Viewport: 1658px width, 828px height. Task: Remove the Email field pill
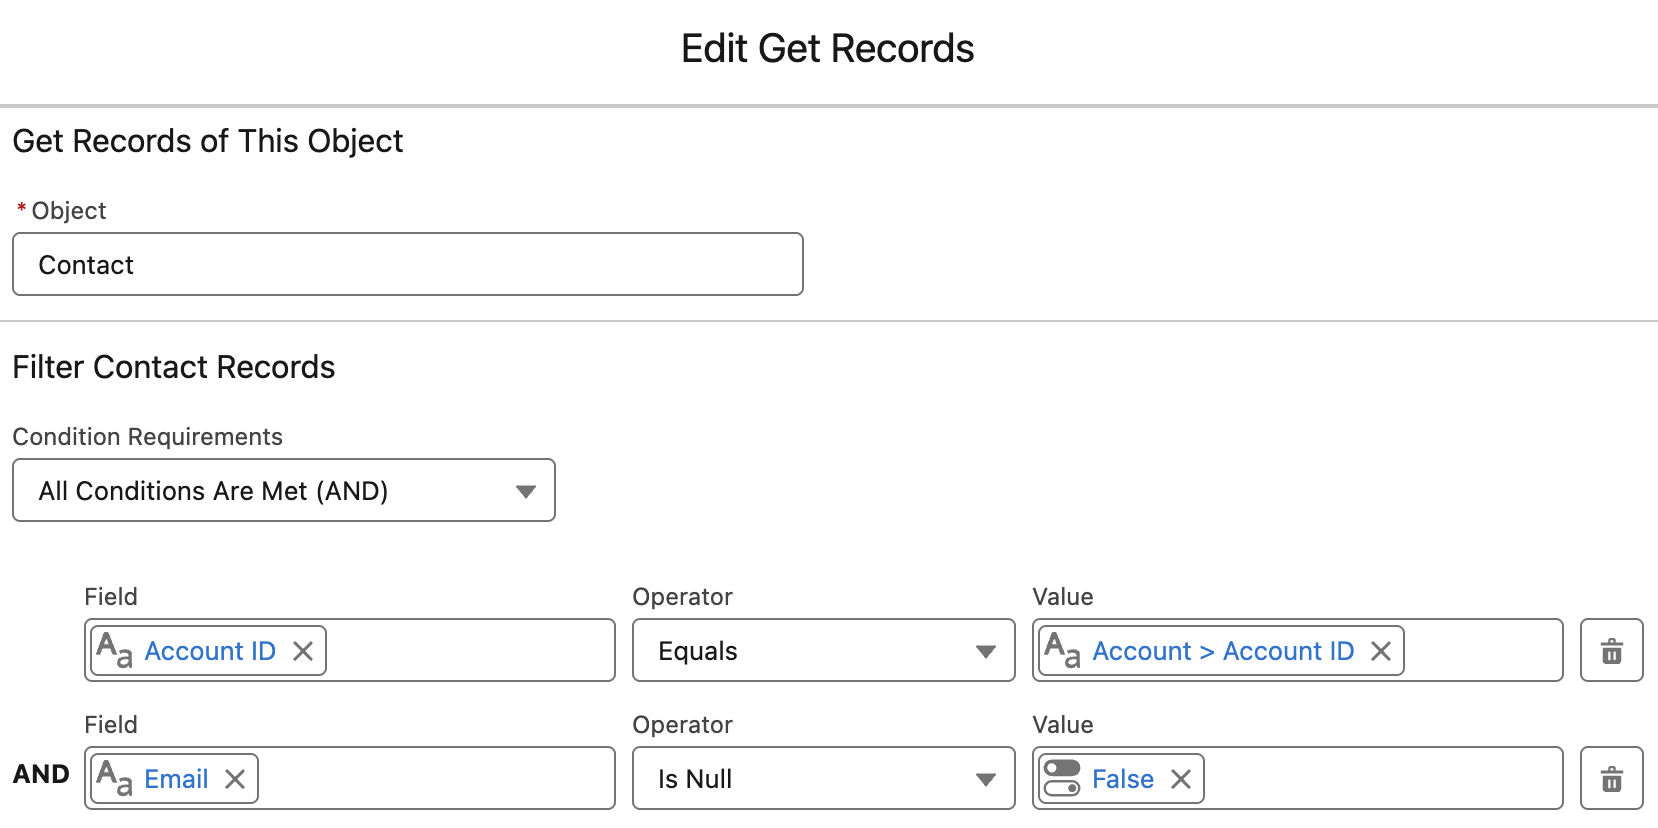coord(235,779)
